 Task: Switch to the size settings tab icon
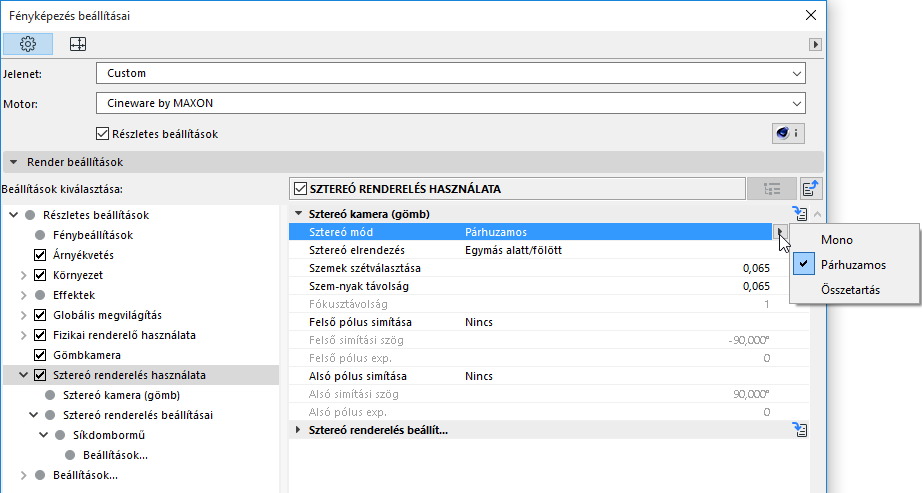78,44
